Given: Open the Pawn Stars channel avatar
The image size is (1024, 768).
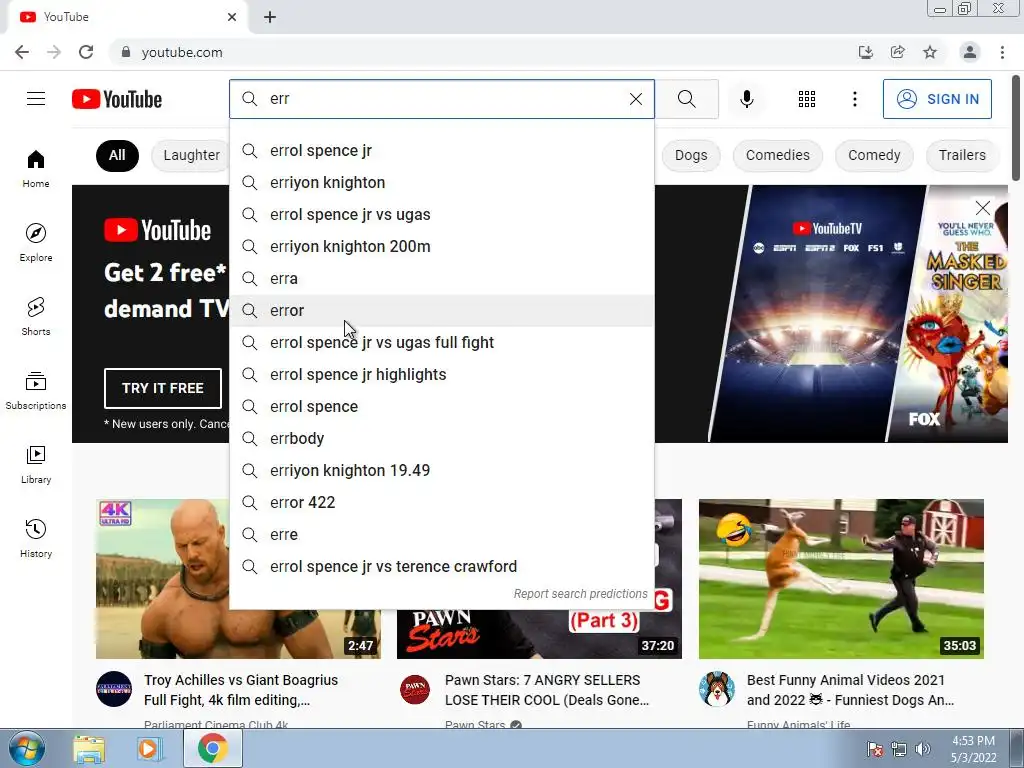Looking at the screenshot, I should tap(415, 689).
